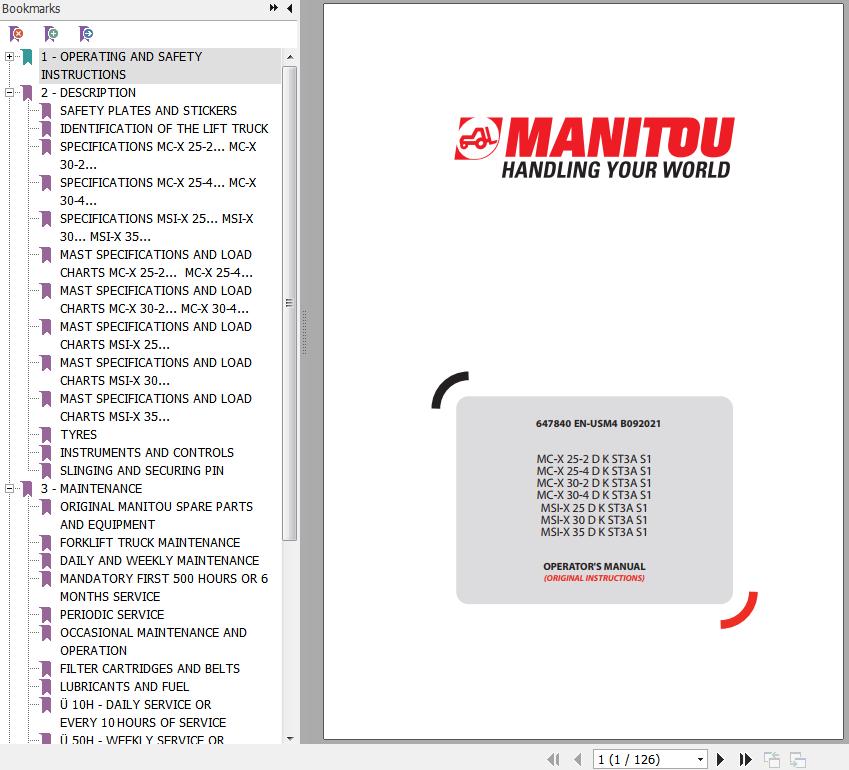The height and width of the screenshot is (770, 849).
Task: Click the MSI-X 35 D K ST3A S1 model line
Action: pyautogui.click(x=594, y=532)
